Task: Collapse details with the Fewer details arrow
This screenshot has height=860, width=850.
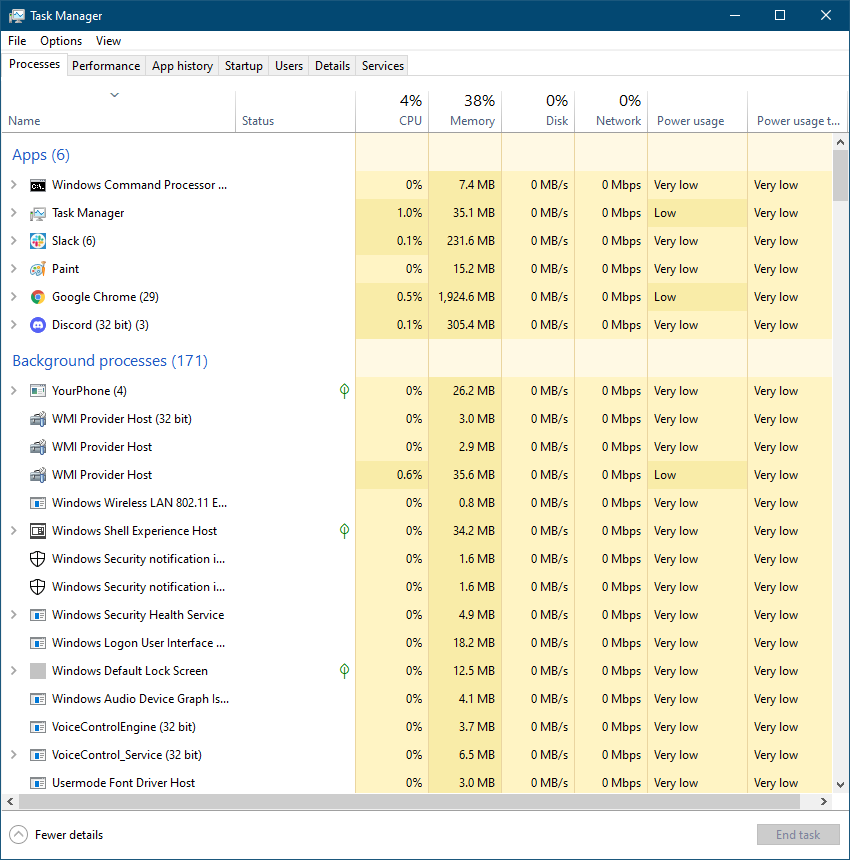Action: (x=19, y=835)
